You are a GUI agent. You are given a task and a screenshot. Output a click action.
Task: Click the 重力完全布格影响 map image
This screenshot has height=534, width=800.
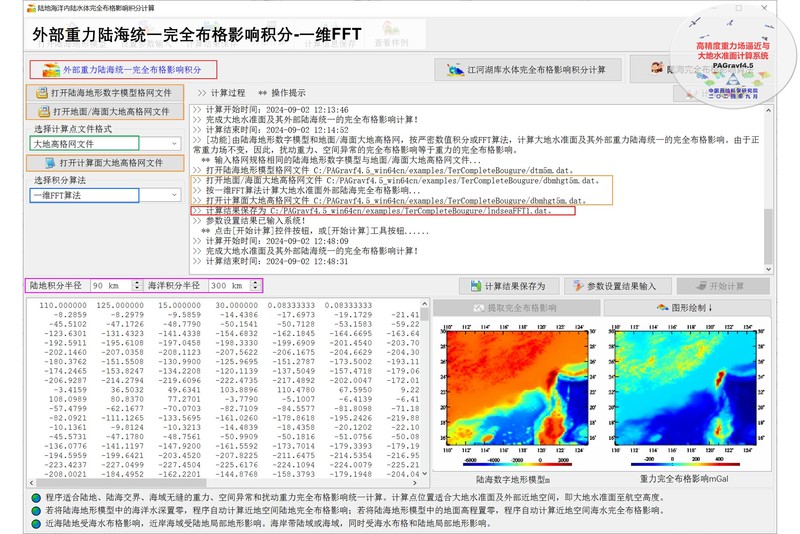pos(685,388)
